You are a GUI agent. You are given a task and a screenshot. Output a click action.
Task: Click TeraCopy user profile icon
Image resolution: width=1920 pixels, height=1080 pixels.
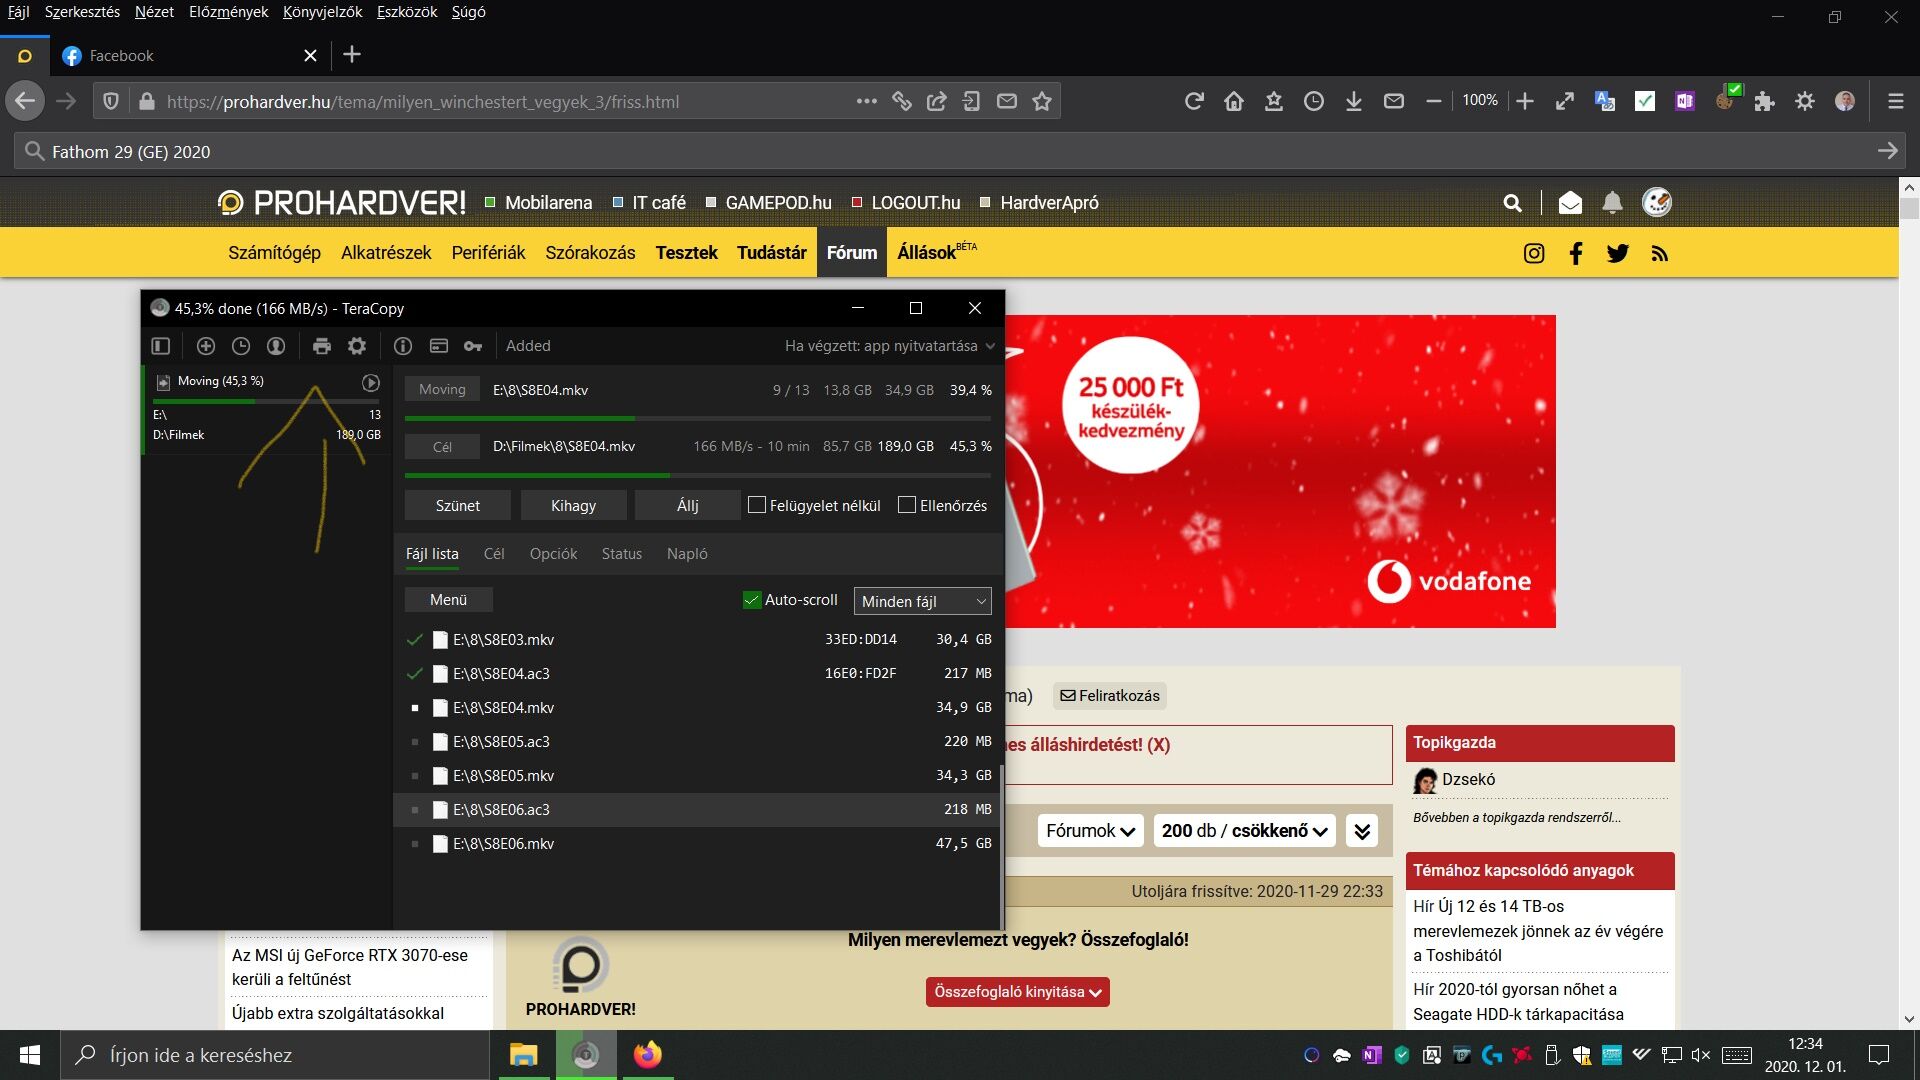coord(276,346)
